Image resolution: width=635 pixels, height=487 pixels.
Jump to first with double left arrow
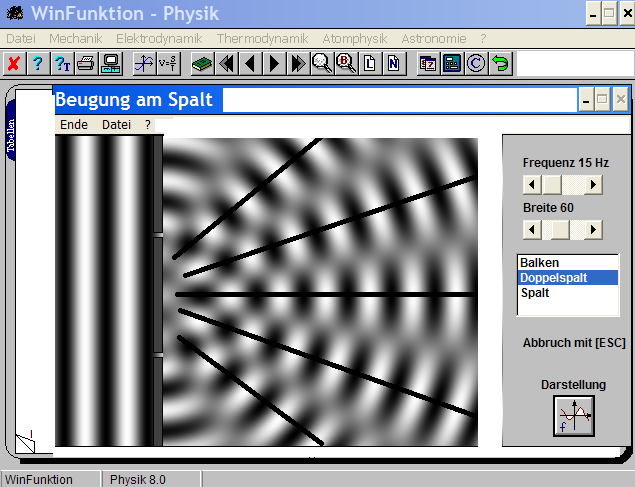coord(226,64)
